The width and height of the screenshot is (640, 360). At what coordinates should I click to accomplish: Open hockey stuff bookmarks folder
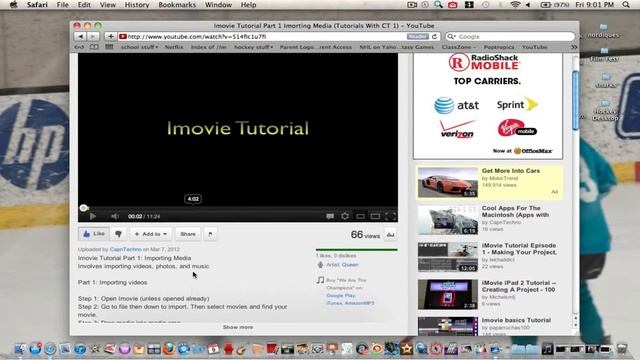click(253, 47)
